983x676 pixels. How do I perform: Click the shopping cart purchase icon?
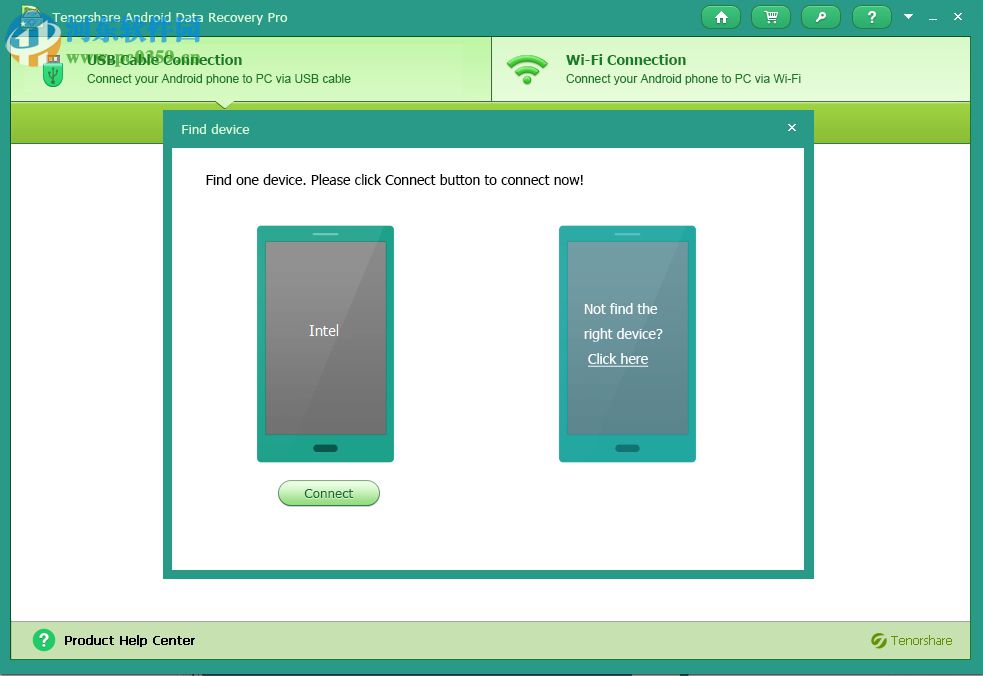pyautogui.click(x=770, y=17)
